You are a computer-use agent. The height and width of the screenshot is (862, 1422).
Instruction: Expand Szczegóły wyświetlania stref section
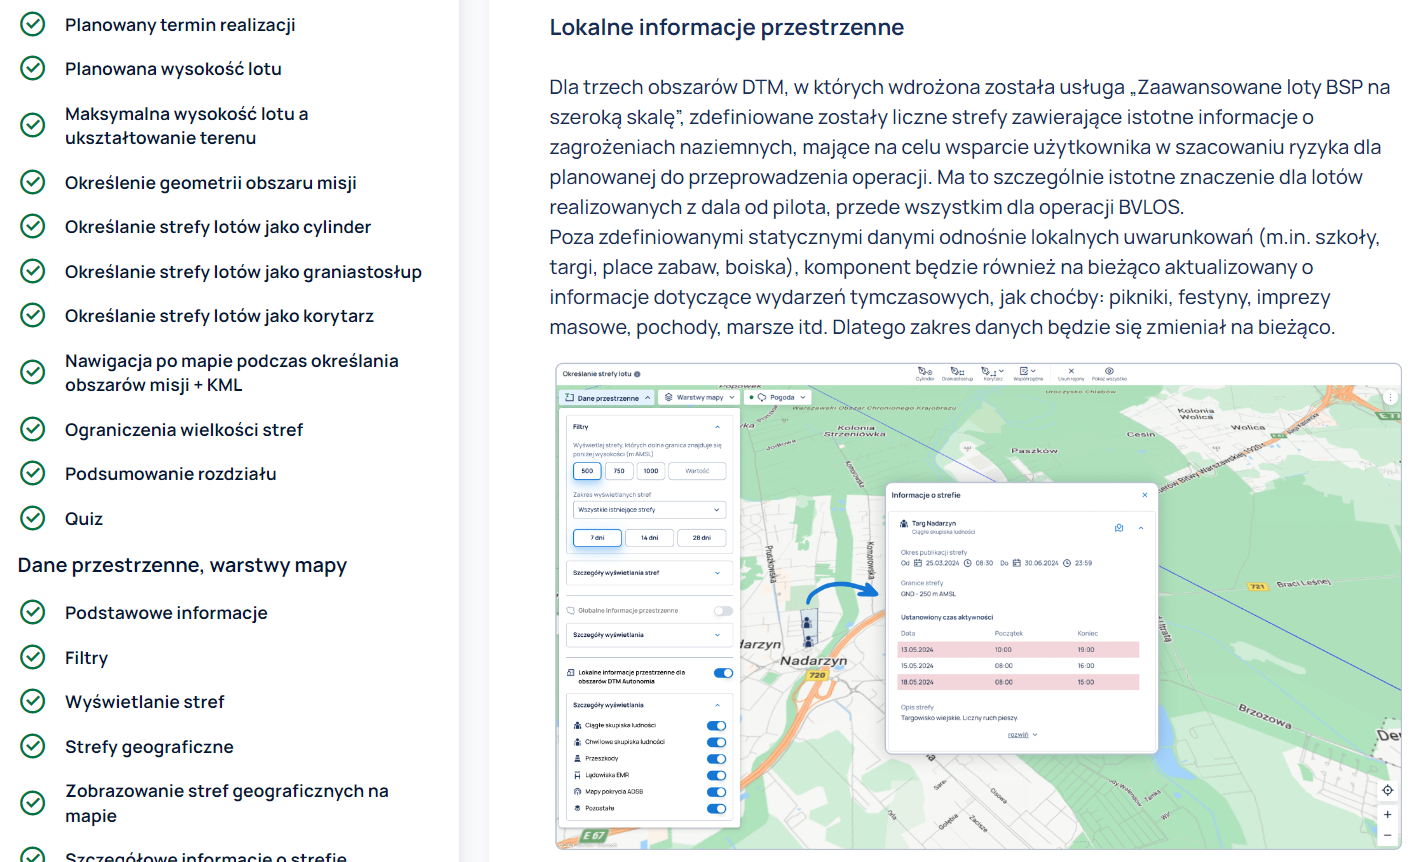click(x=650, y=573)
